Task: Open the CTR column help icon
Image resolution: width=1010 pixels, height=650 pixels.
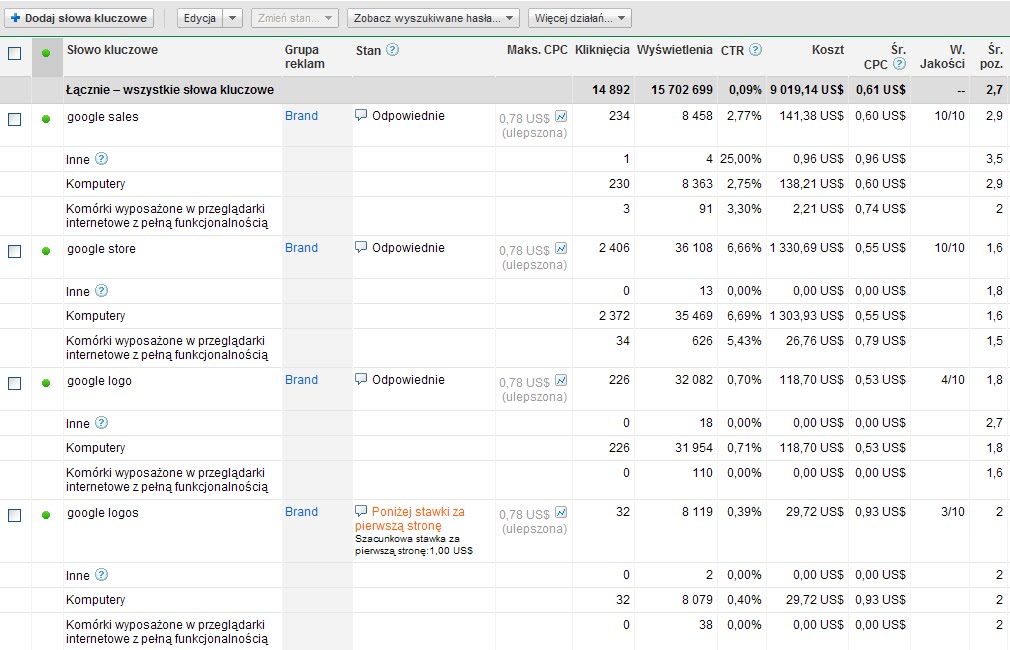Action: (756, 50)
